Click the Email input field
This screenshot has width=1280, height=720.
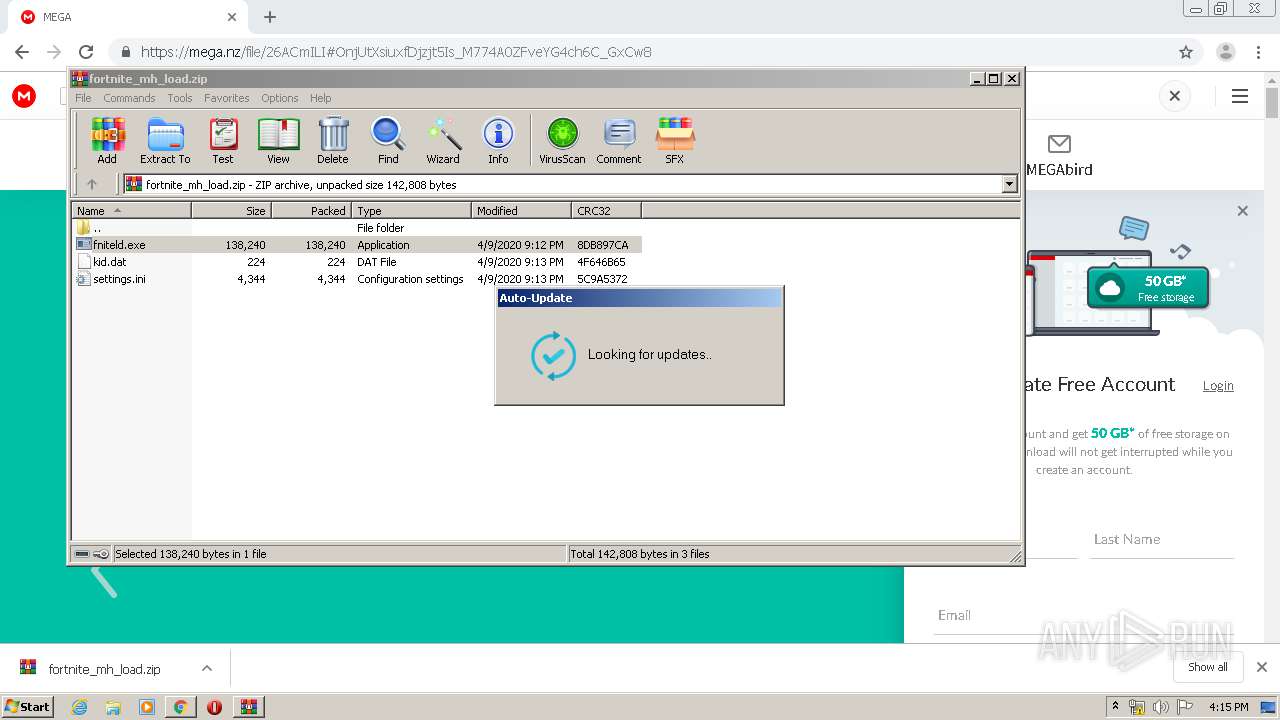pos(1085,616)
